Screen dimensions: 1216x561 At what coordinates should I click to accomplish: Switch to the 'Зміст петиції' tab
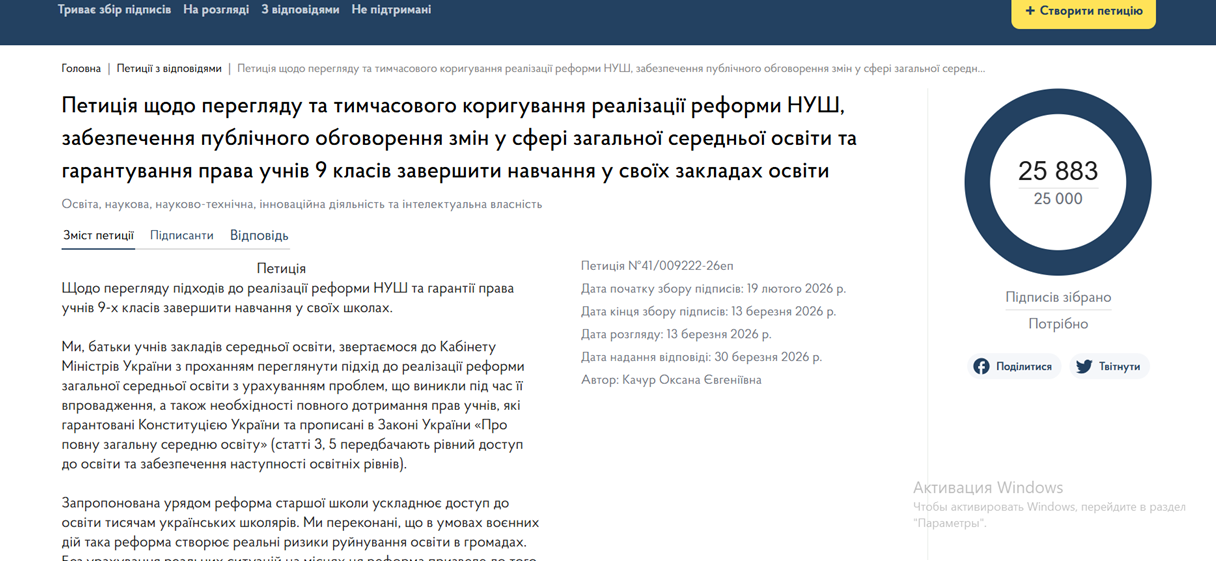[98, 236]
